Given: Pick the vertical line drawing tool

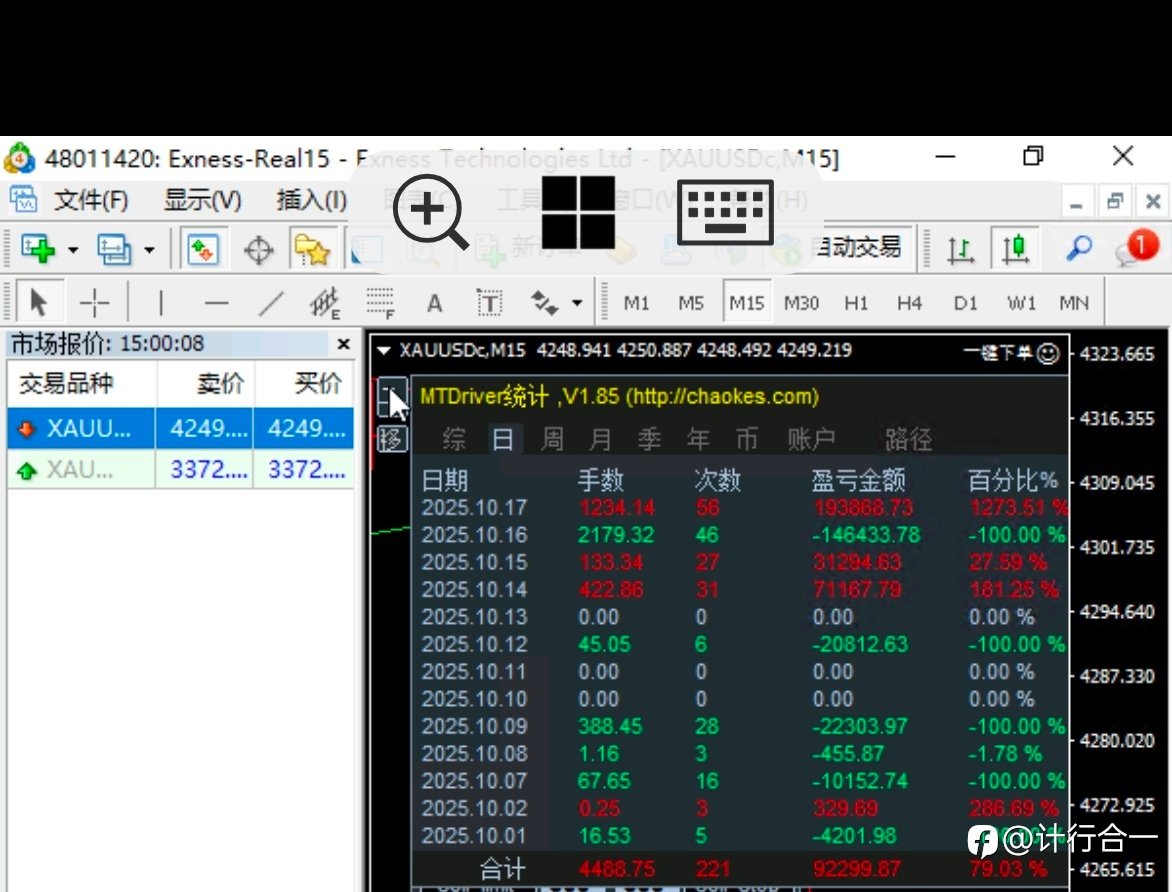Looking at the screenshot, I should coord(161,303).
